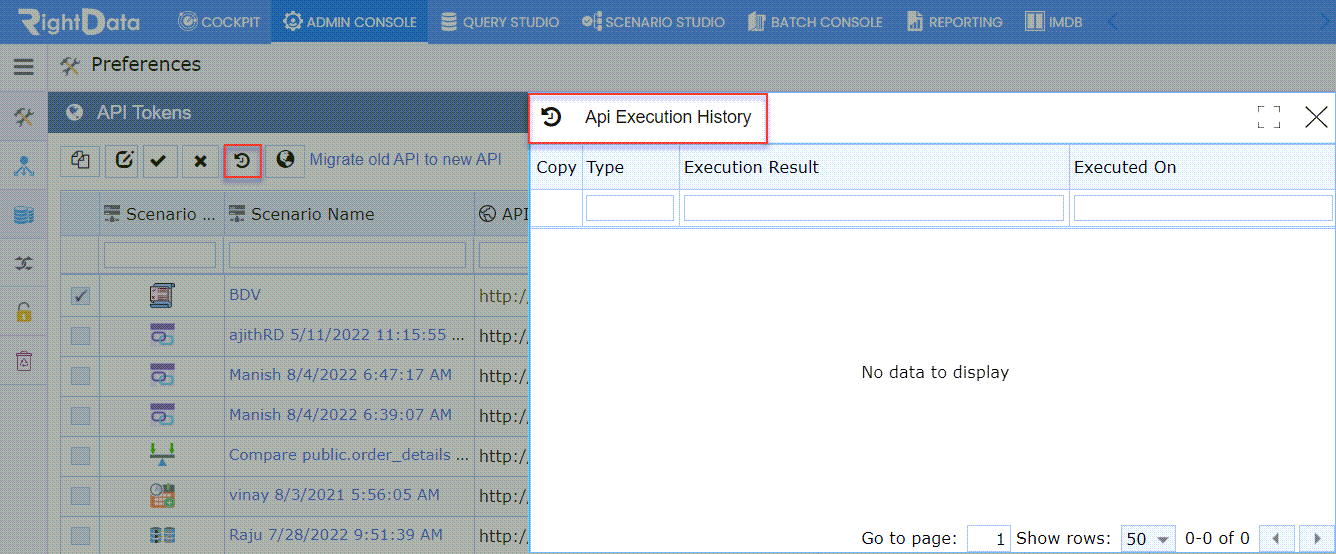Viewport: 1336px width, 554px height.
Task: Open the QUERY STUDIO tab
Action: 500,21
